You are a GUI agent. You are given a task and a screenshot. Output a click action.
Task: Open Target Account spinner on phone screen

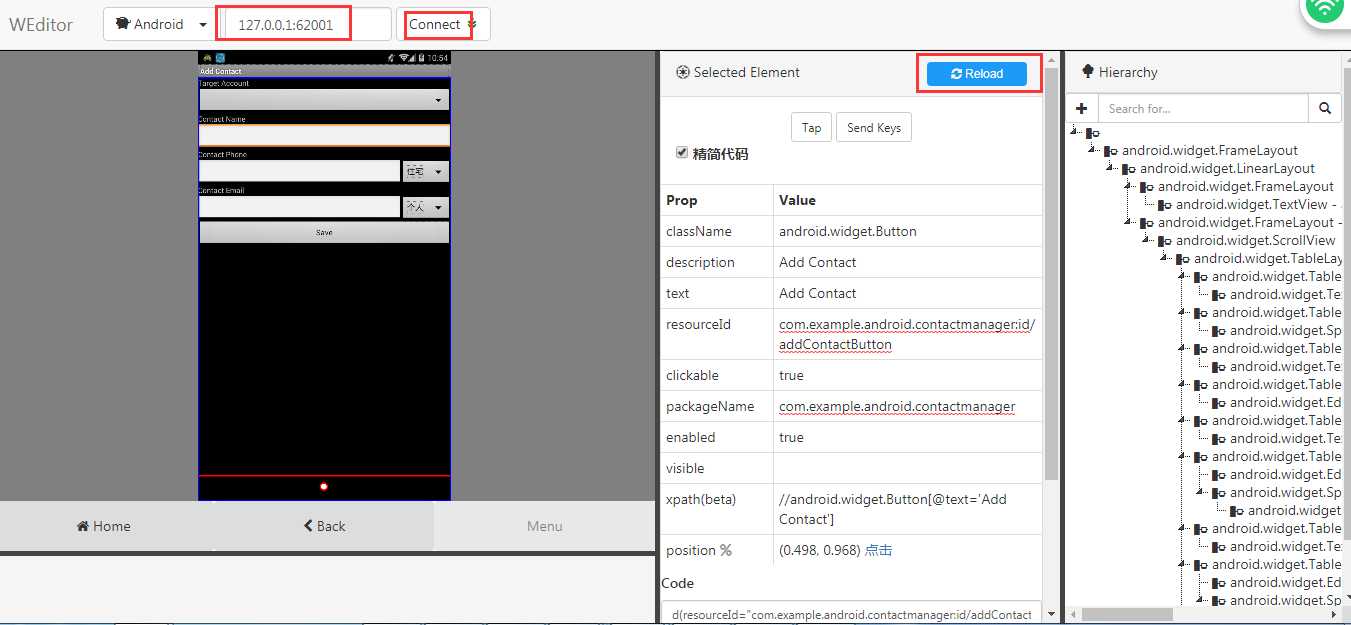click(x=324, y=100)
